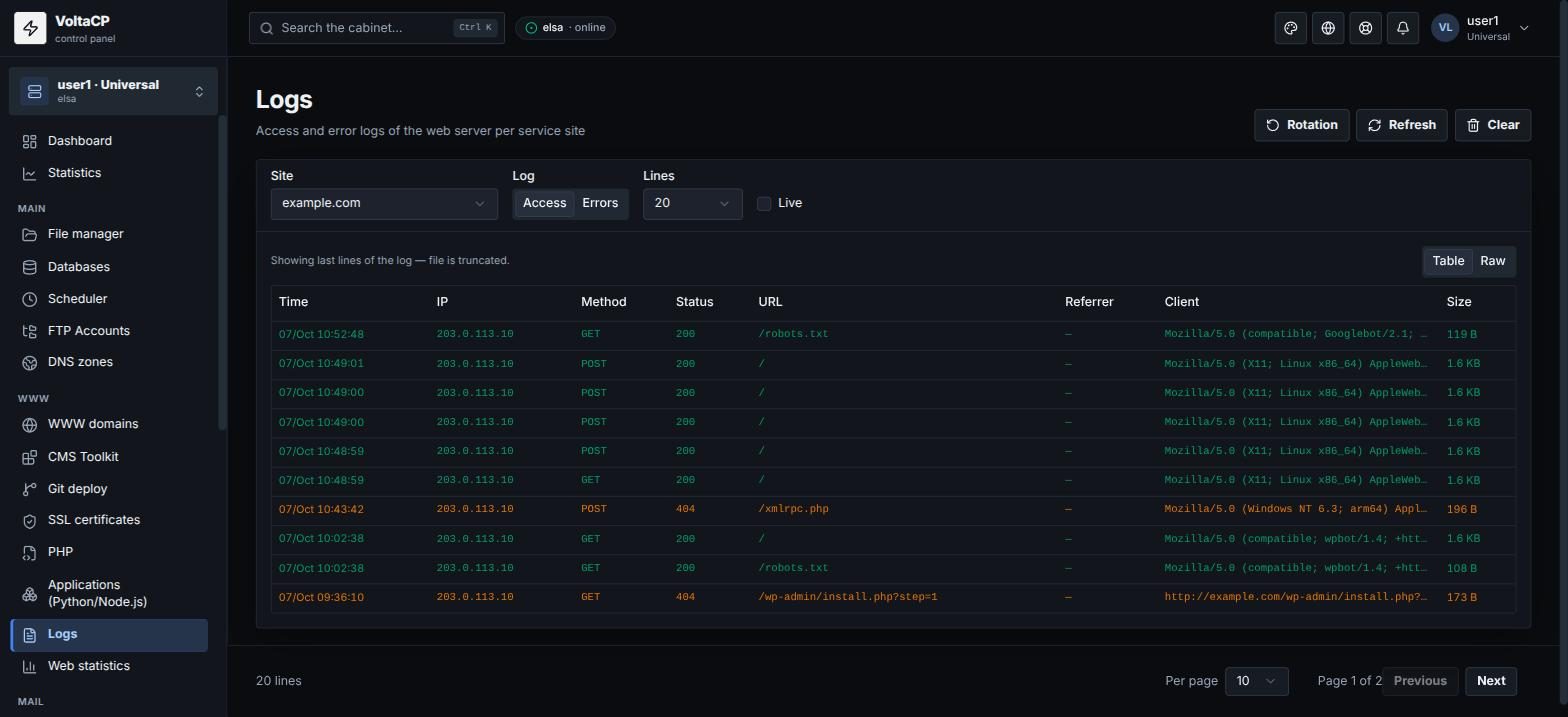Go to File manager
Screen dimensions: 1568x717
109,234
